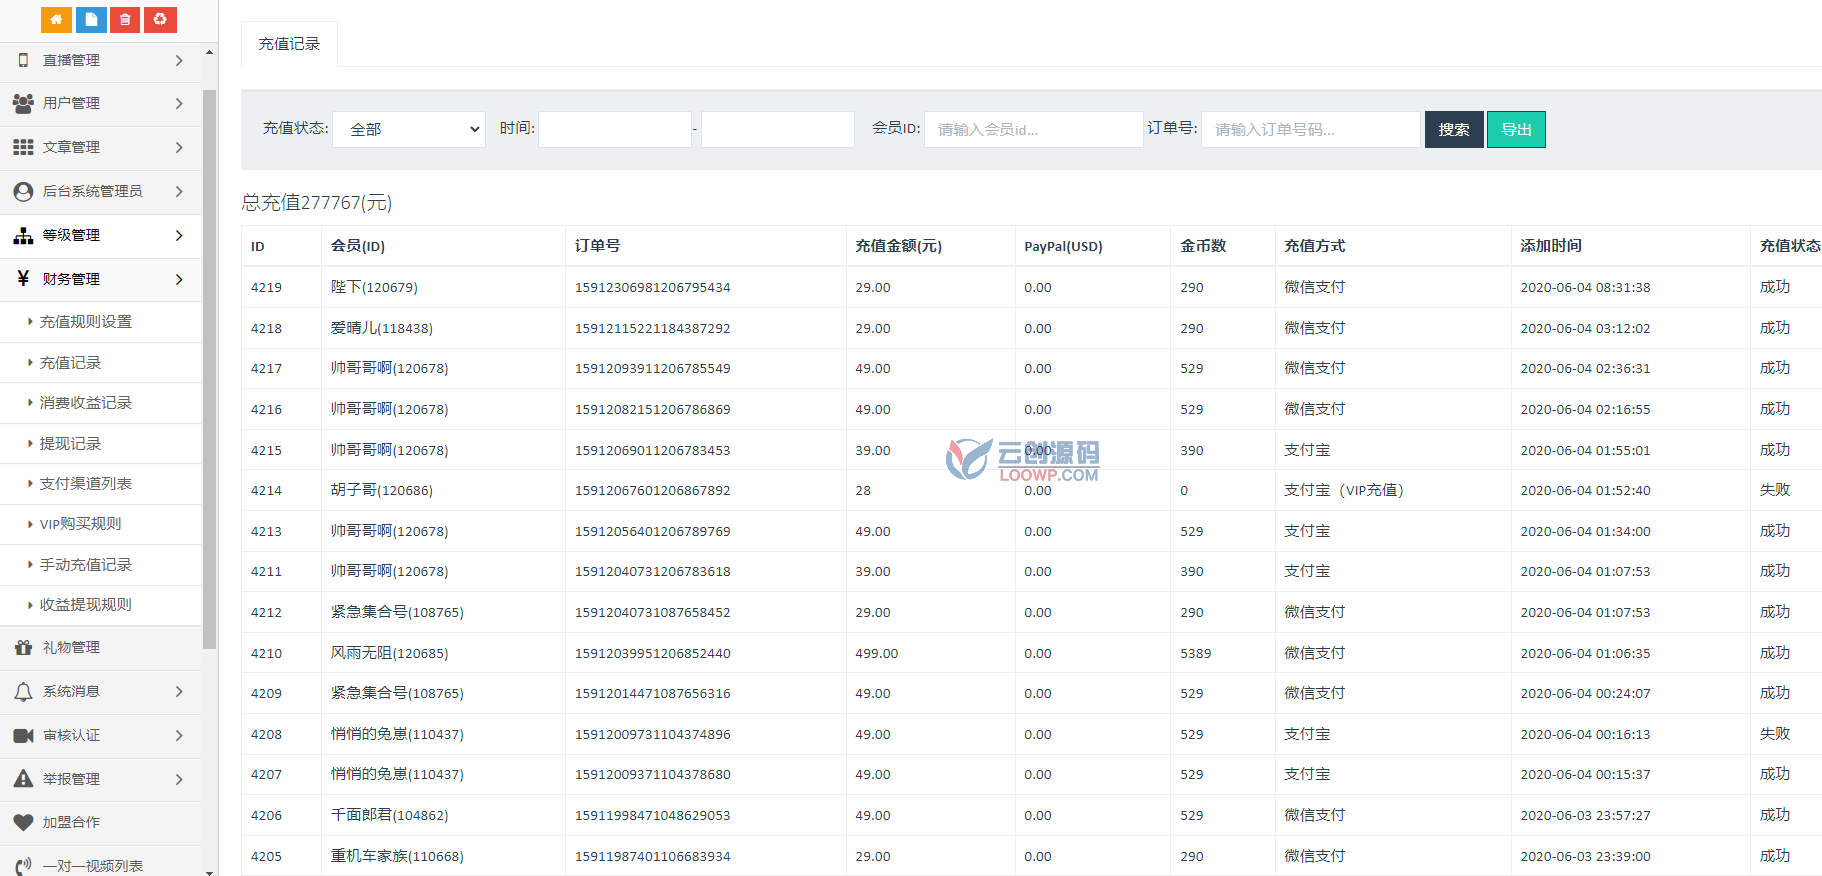Click the users icon beside 用户管理

click(x=23, y=103)
